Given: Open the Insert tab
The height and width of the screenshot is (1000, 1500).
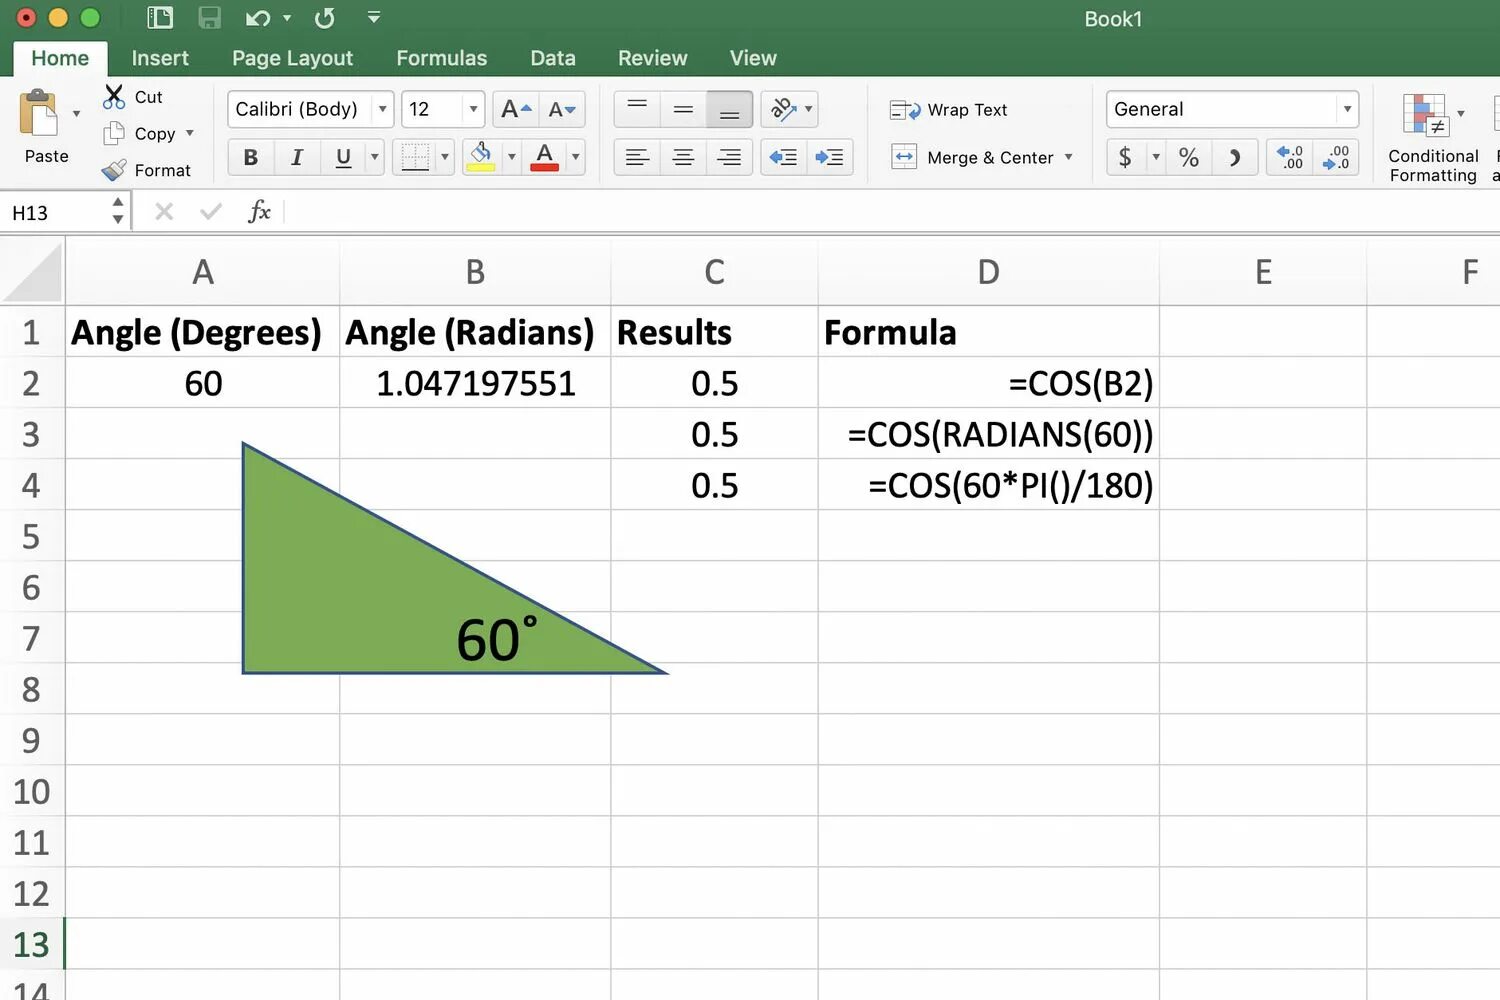Looking at the screenshot, I should tap(160, 58).
